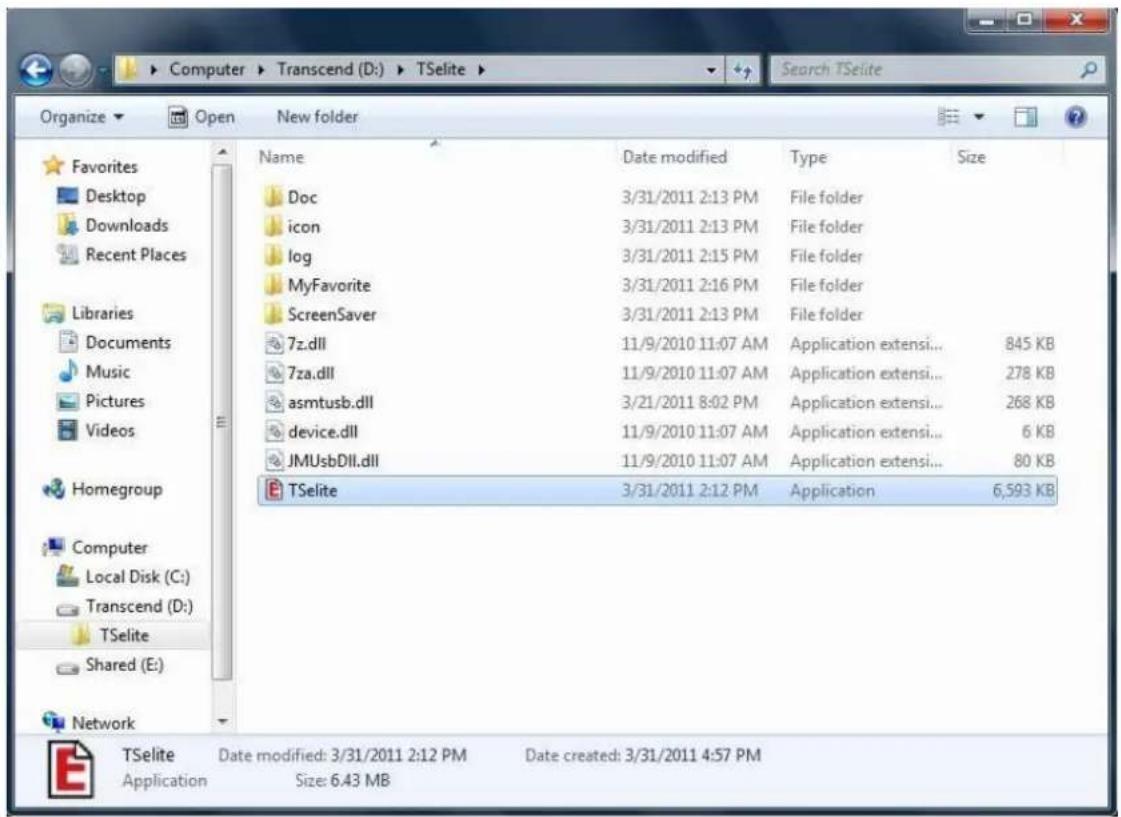
Task: Change view with the view icon
Action: (948, 117)
